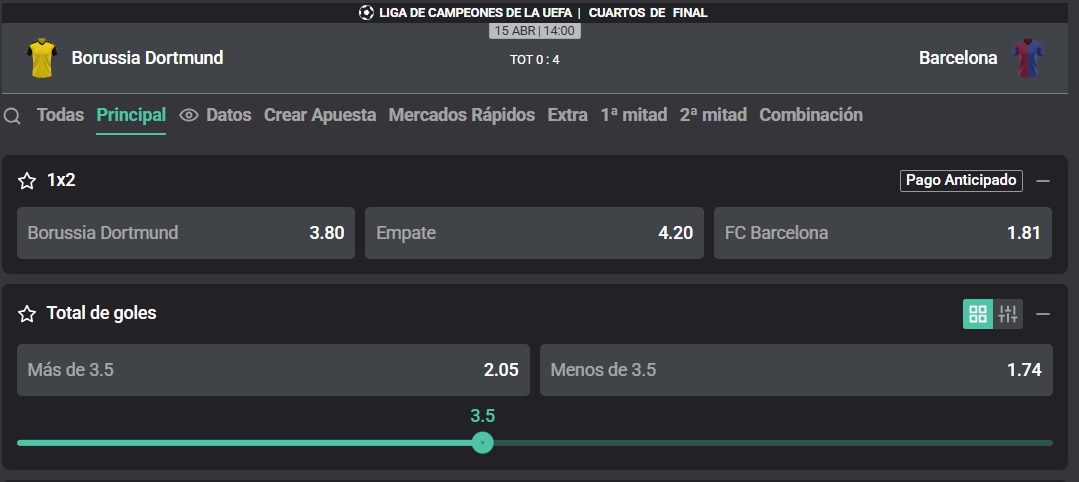This screenshot has height=482, width=1079.
Task: Select Empate odds 4.20
Action: 534,233
